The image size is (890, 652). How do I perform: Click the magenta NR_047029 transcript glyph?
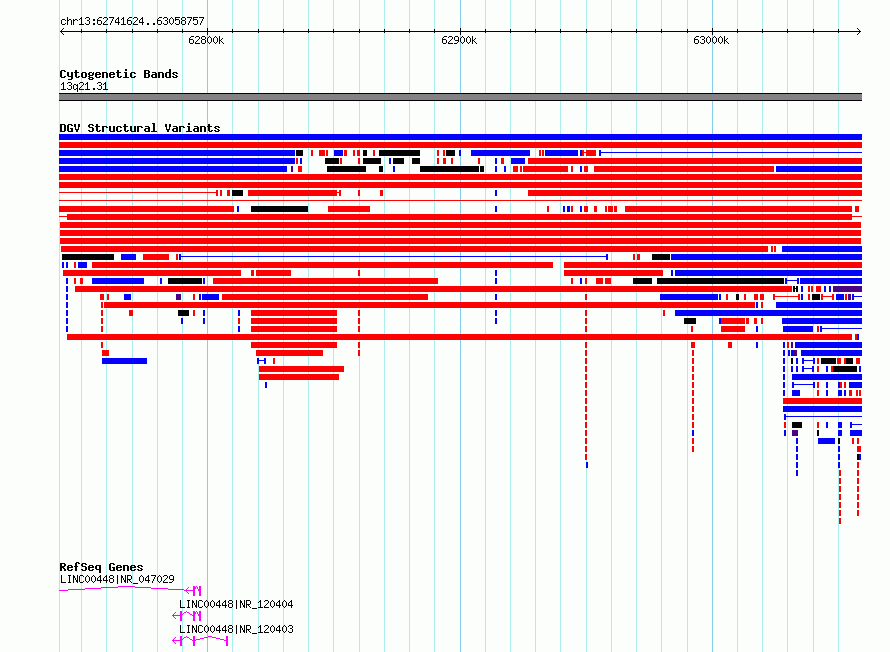click(130, 590)
